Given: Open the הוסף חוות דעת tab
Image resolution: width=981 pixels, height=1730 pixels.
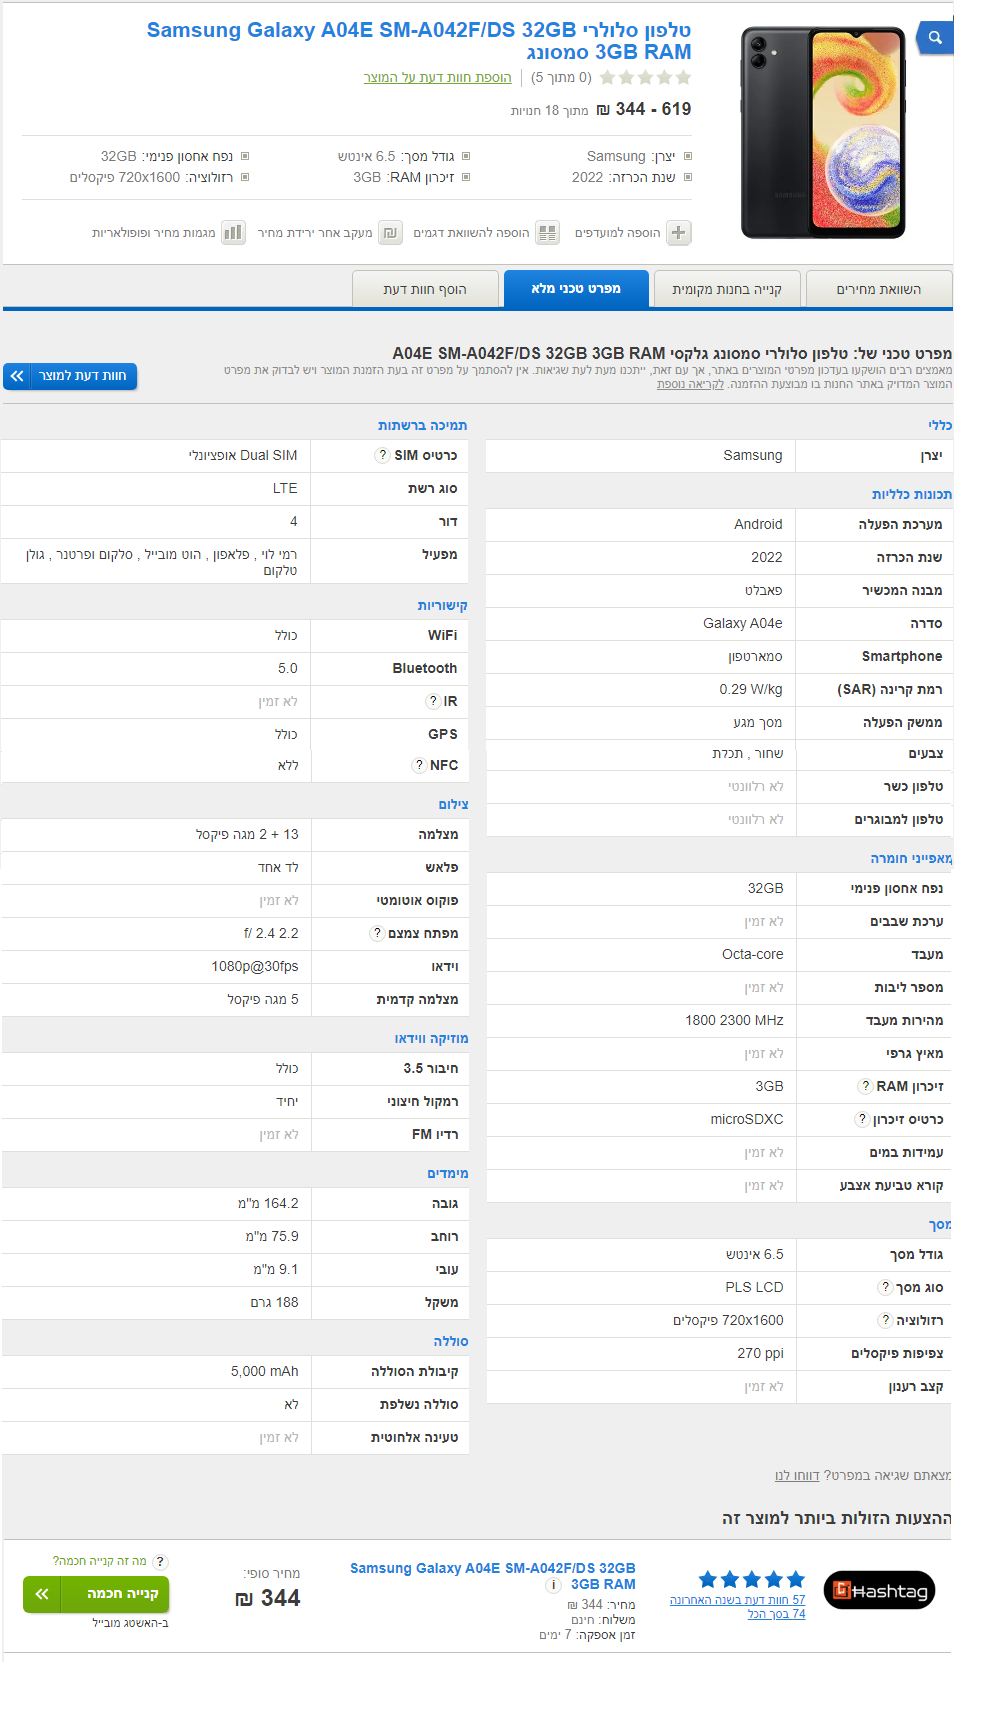Looking at the screenshot, I should (x=425, y=289).
